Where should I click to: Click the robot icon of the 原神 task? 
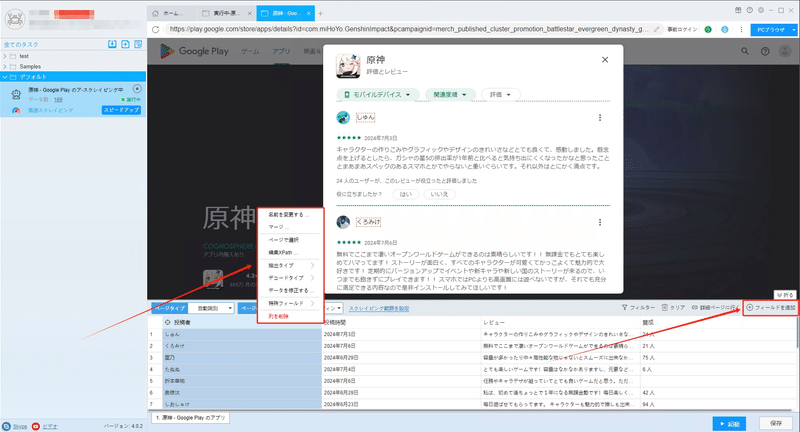[16, 94]
